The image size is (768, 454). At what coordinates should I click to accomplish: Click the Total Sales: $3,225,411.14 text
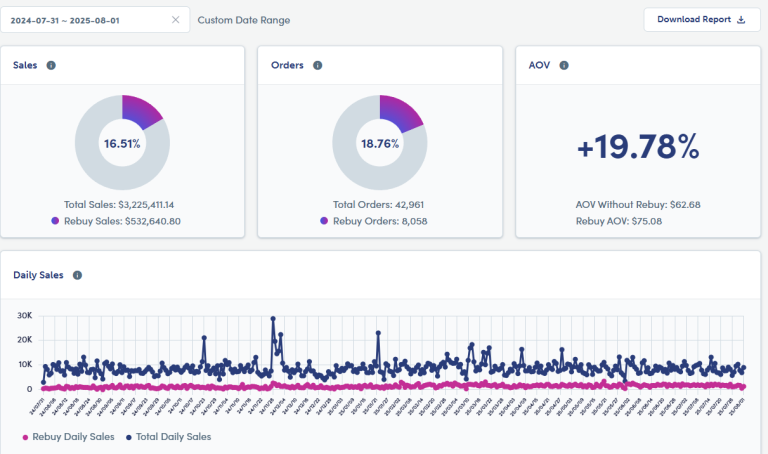(119, 205)
